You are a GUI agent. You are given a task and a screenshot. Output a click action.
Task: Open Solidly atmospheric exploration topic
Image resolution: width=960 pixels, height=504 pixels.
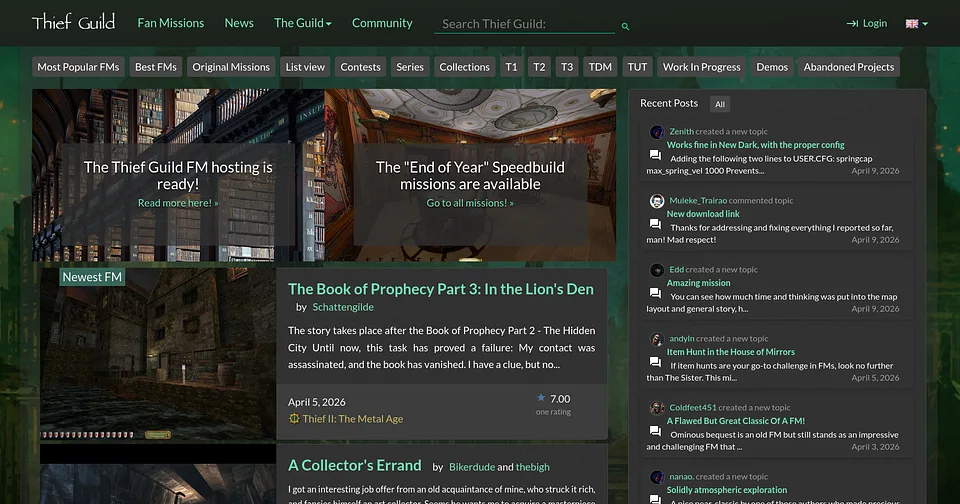click(727, 490)
